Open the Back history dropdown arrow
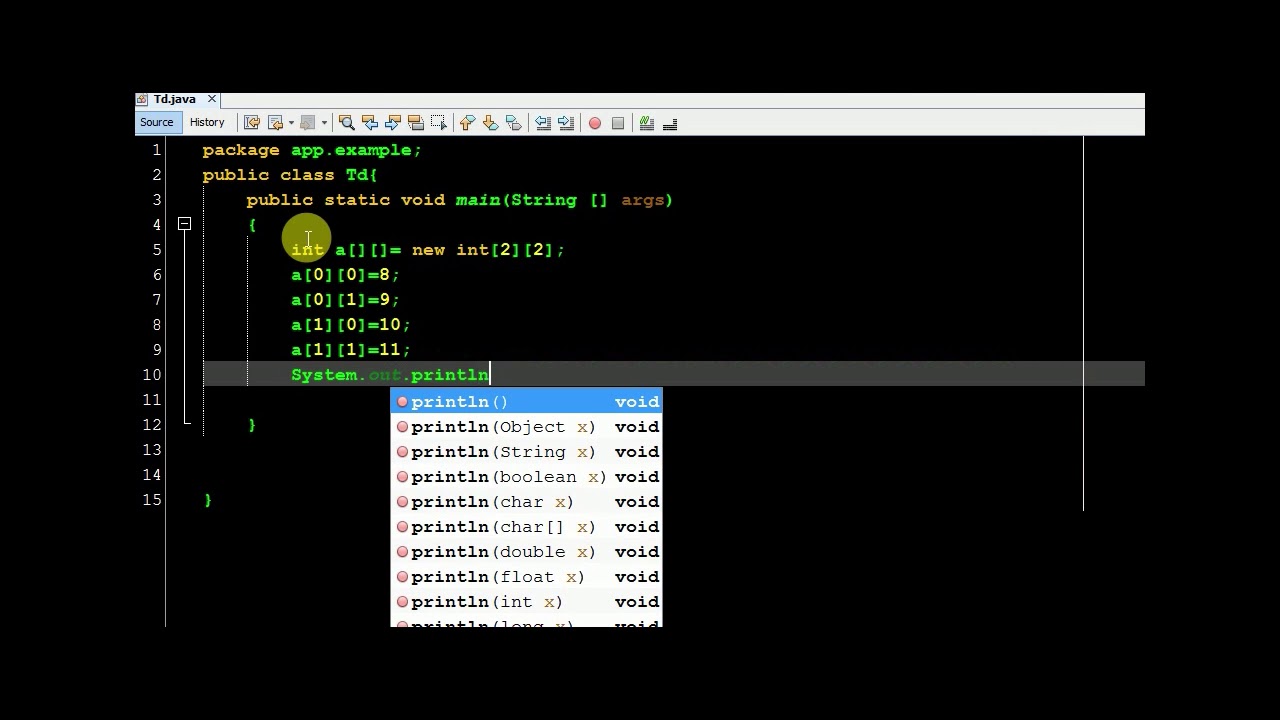1280x720 pixels. point(291,123)
